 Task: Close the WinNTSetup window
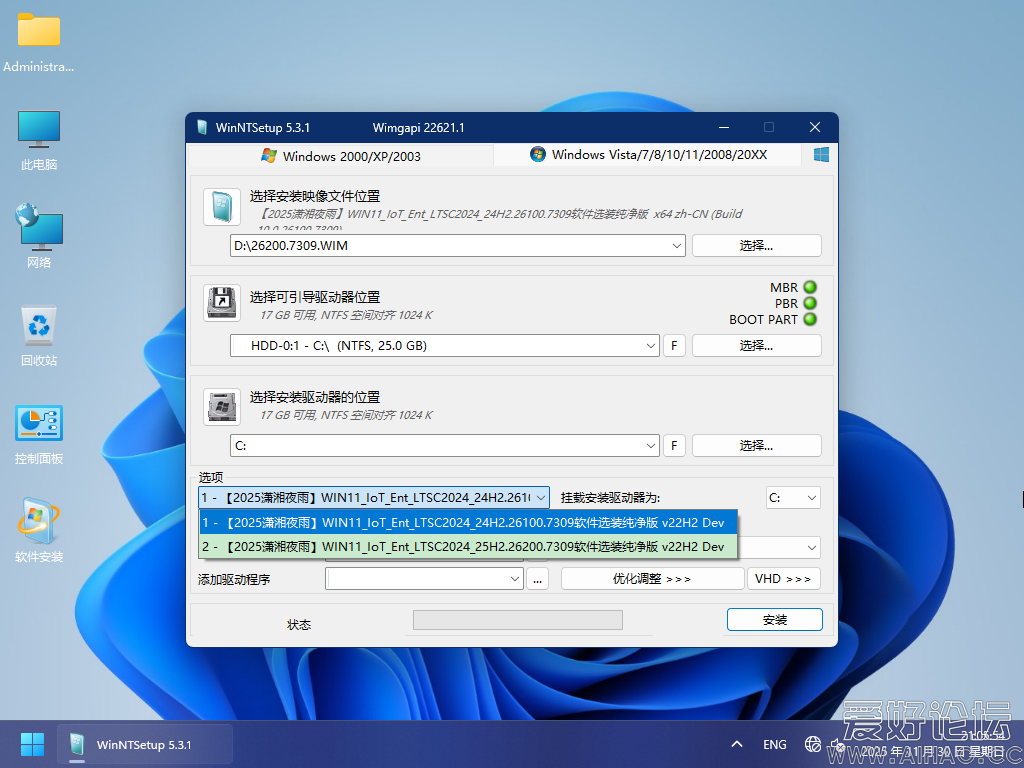click(x=814, y=127)
